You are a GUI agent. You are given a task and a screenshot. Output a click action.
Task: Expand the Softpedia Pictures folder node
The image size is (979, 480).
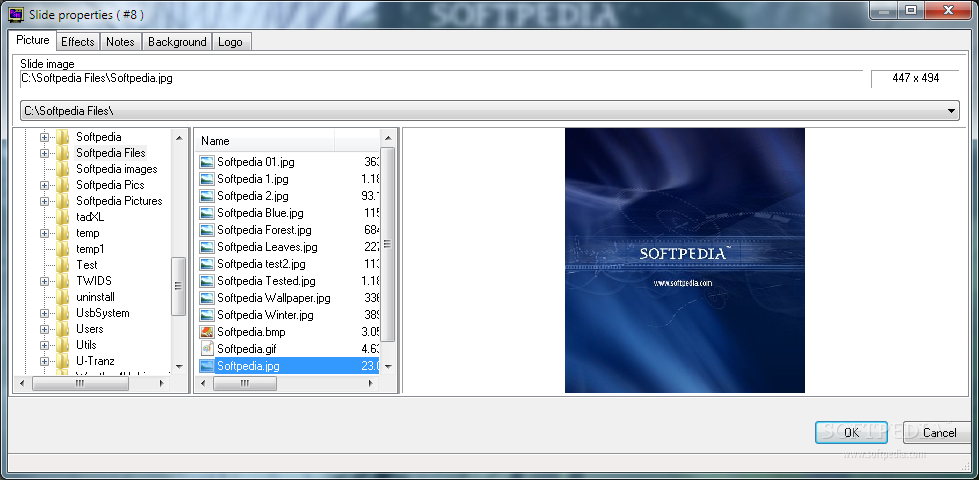(44, 201)
